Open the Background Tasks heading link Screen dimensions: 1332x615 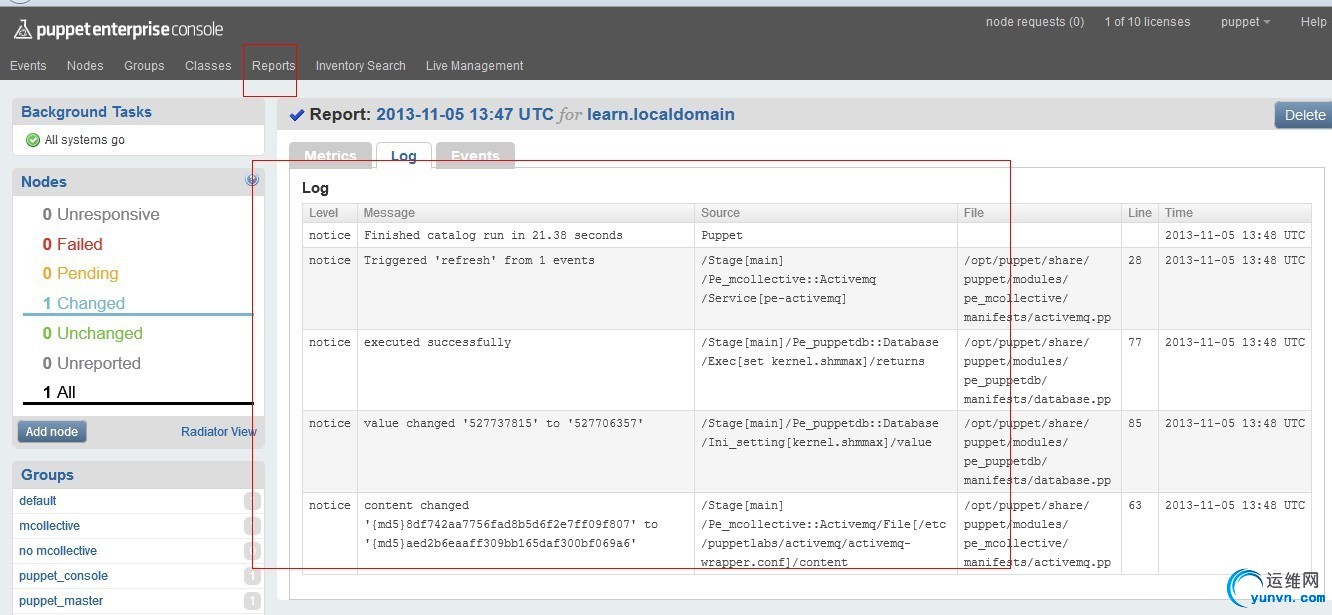(86, 112)
